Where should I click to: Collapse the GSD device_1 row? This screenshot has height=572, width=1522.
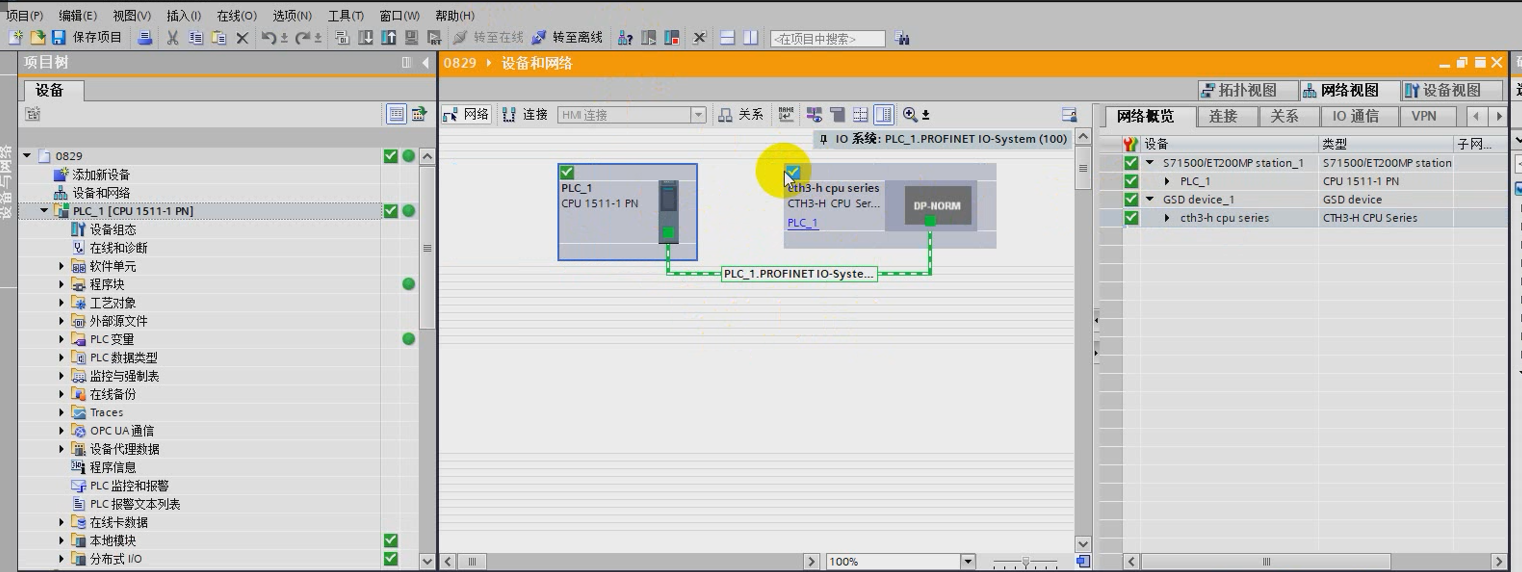pyautogui.click(x=1150, y=199)
